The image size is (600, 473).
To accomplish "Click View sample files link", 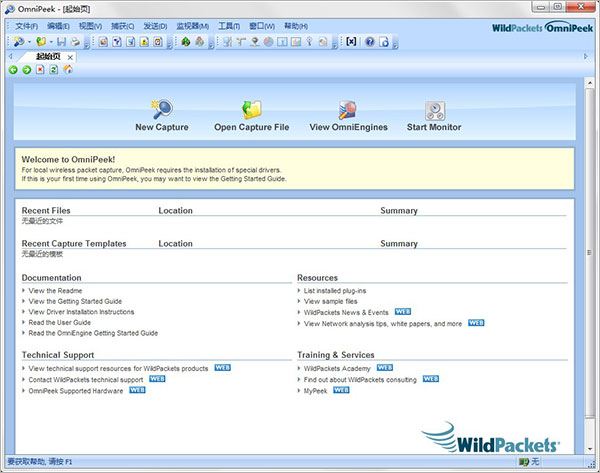I will coord(330,302).
